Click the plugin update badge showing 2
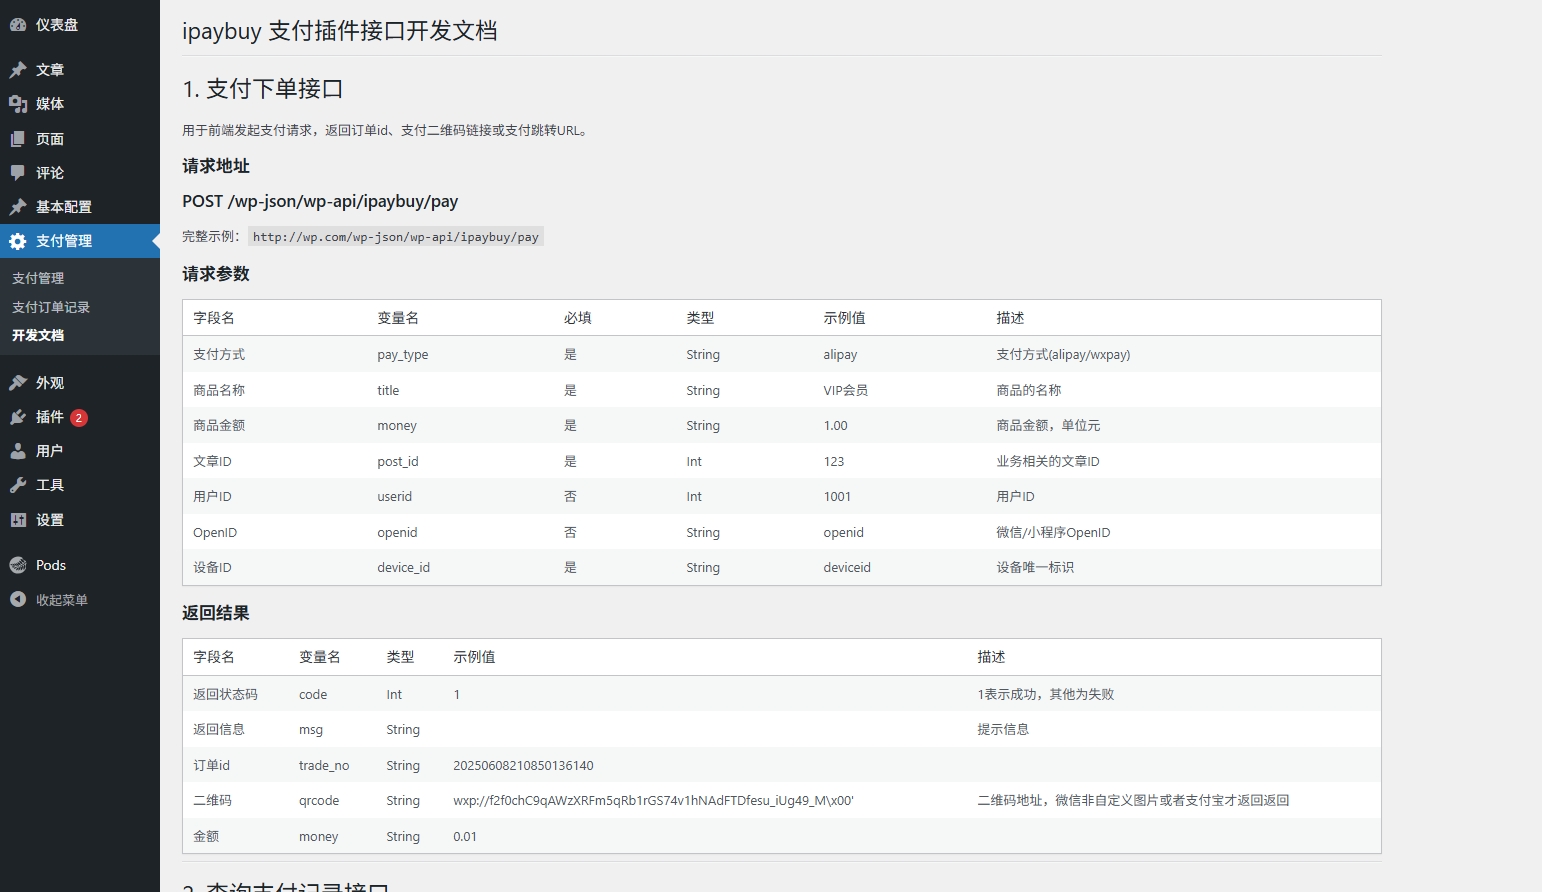This screenshot has height=892, width=1542. click(79, 418)
